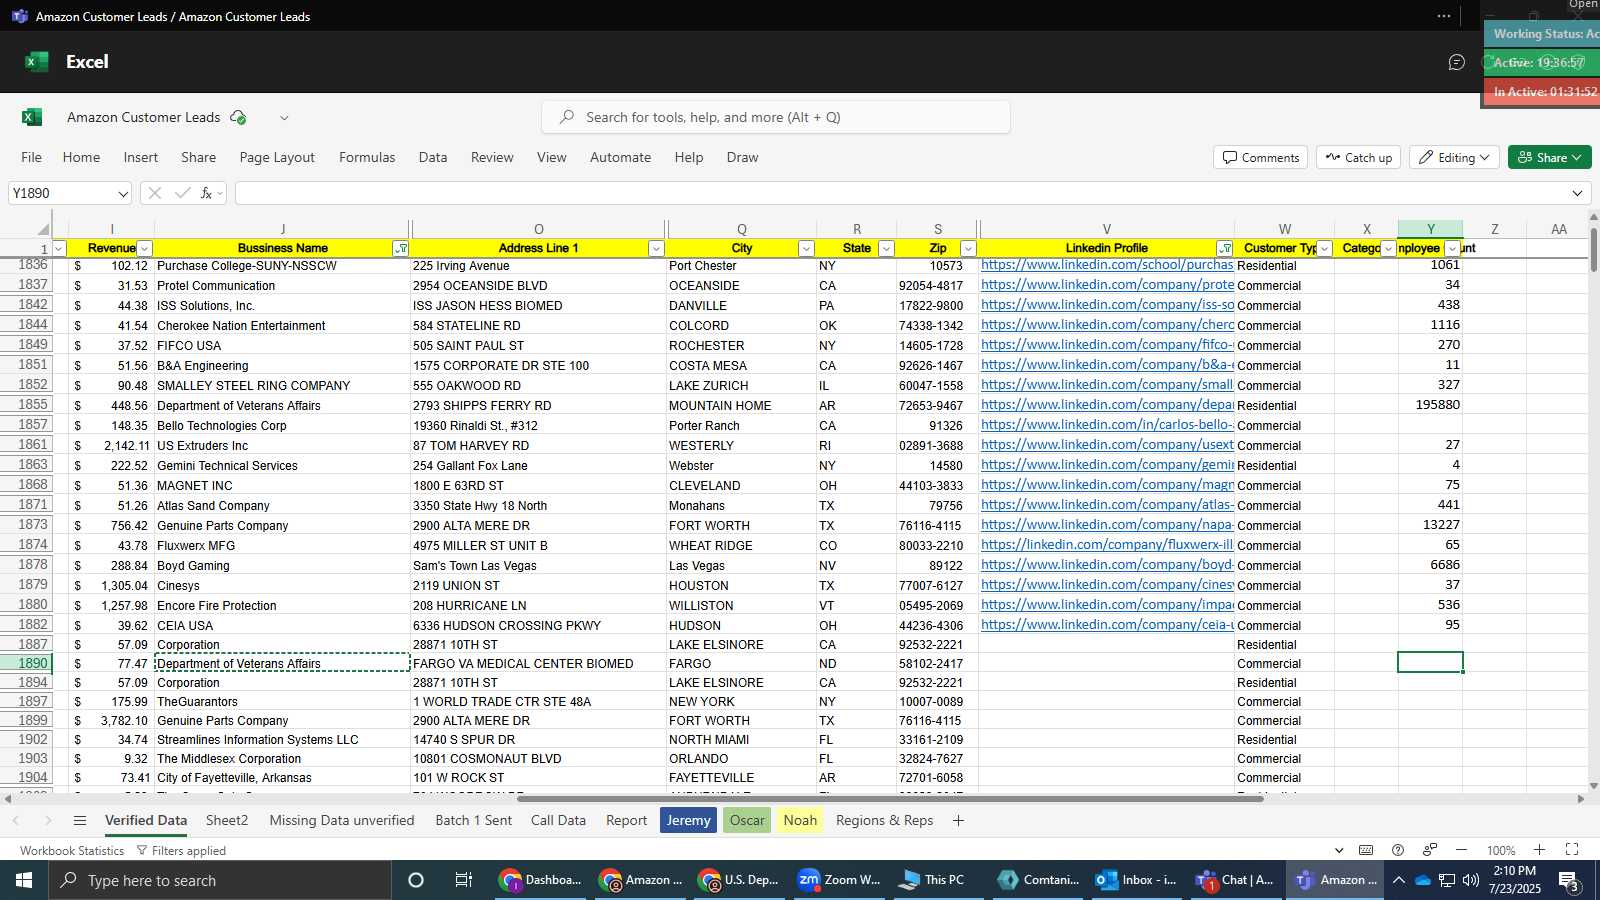This screenshot has height=900, width=1600.
Task: Switch to the Oscar sheet tab
Action: pyautogui.click(x=747, y=820)
